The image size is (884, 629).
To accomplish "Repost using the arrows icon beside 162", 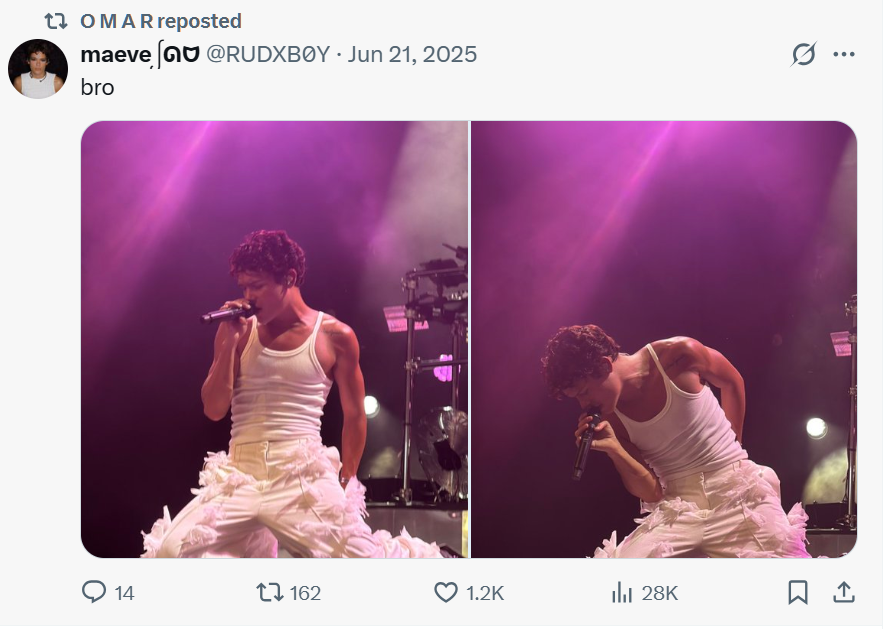I will (269, 593).
